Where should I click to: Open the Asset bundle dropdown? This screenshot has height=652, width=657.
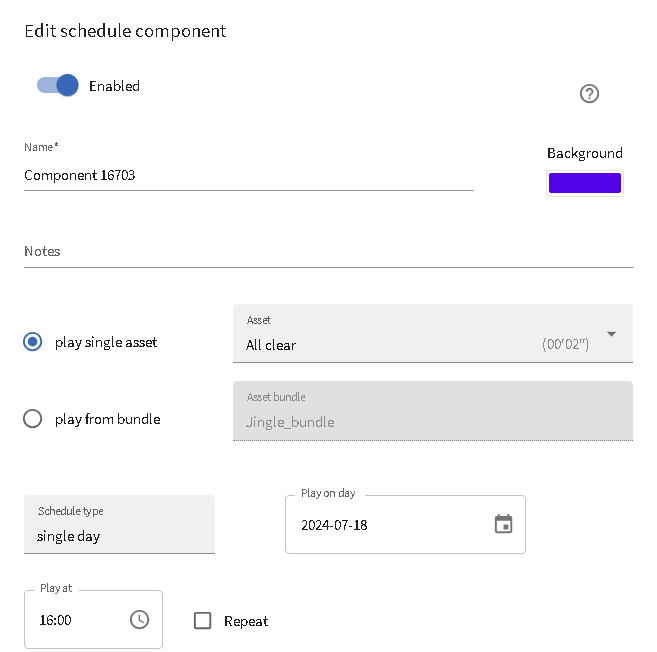[x=432, y=412]
